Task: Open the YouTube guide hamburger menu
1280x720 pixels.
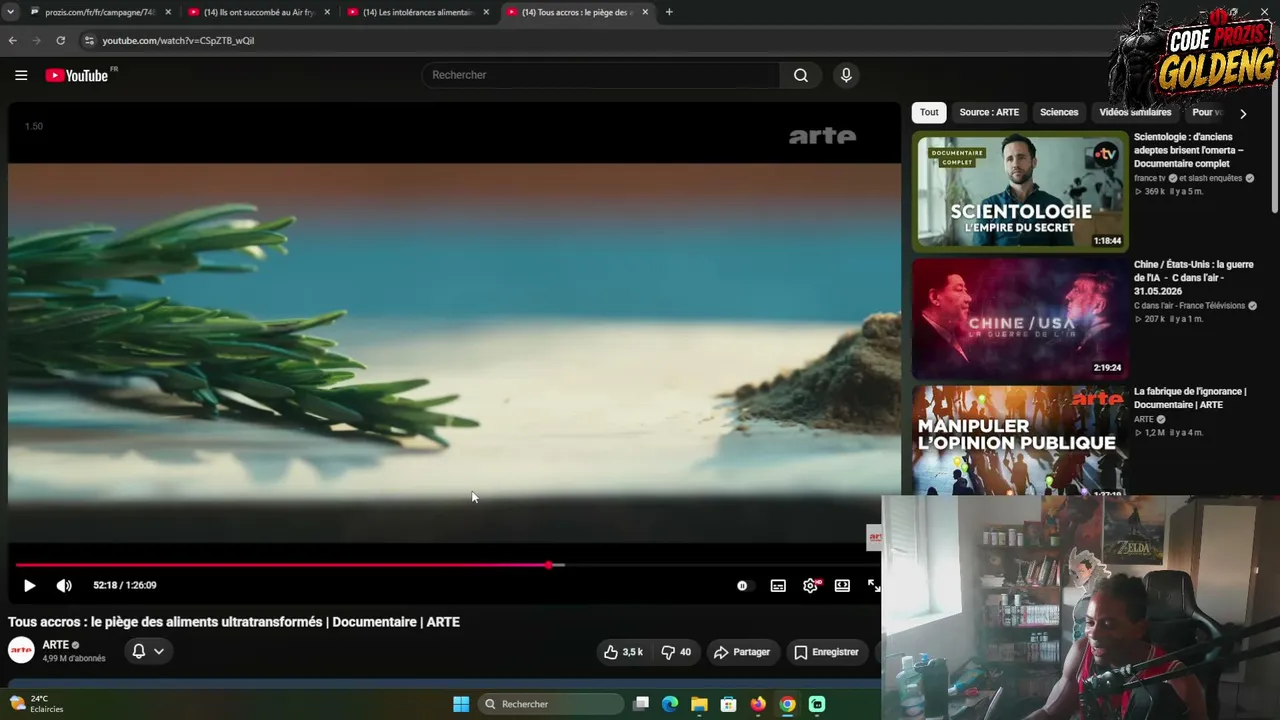Action: coord(21,75)
